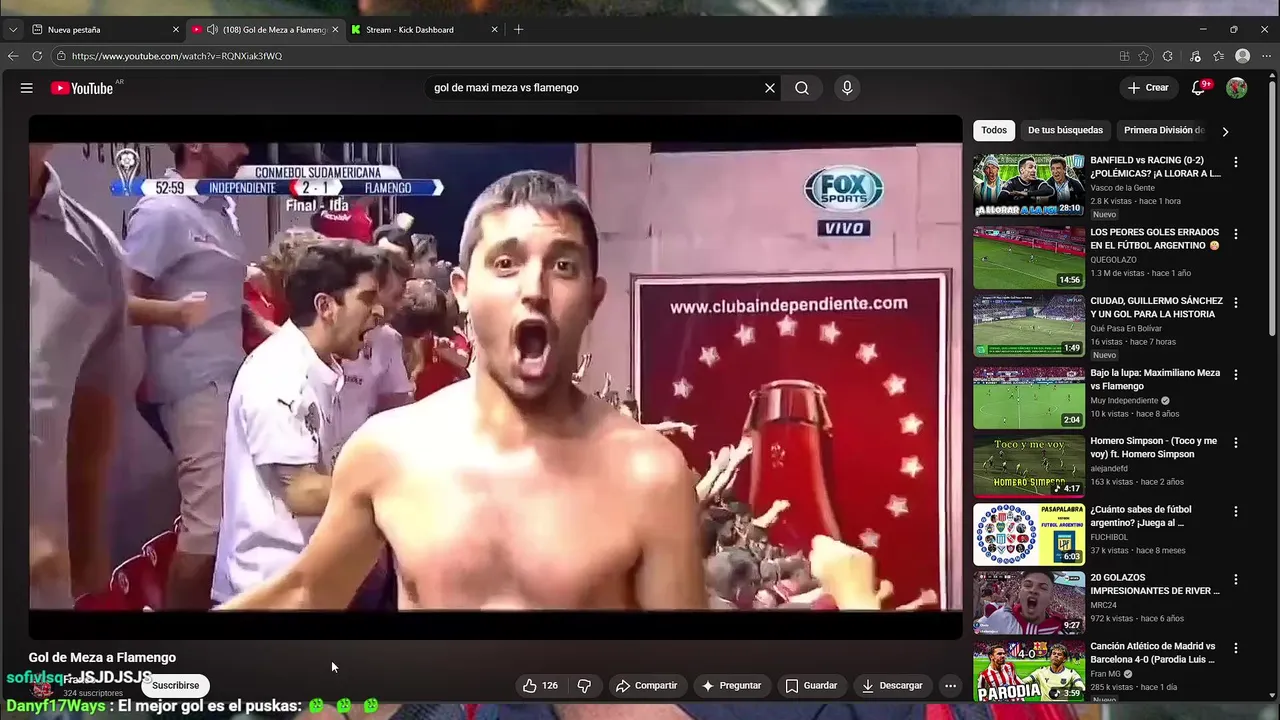Image resolution: width=1280 pixels, height=720 pixels.
Task: Go to YouTube home via logo
Action: (x=82, y=88)
